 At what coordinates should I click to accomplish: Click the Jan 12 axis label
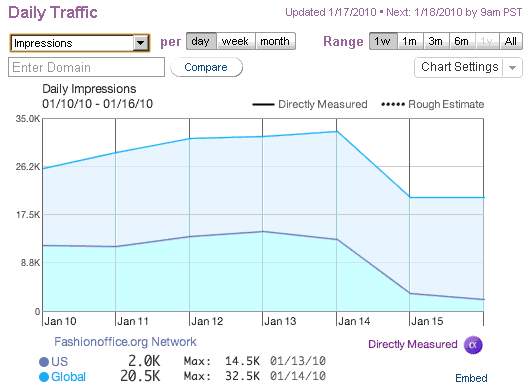coord(207,321)
